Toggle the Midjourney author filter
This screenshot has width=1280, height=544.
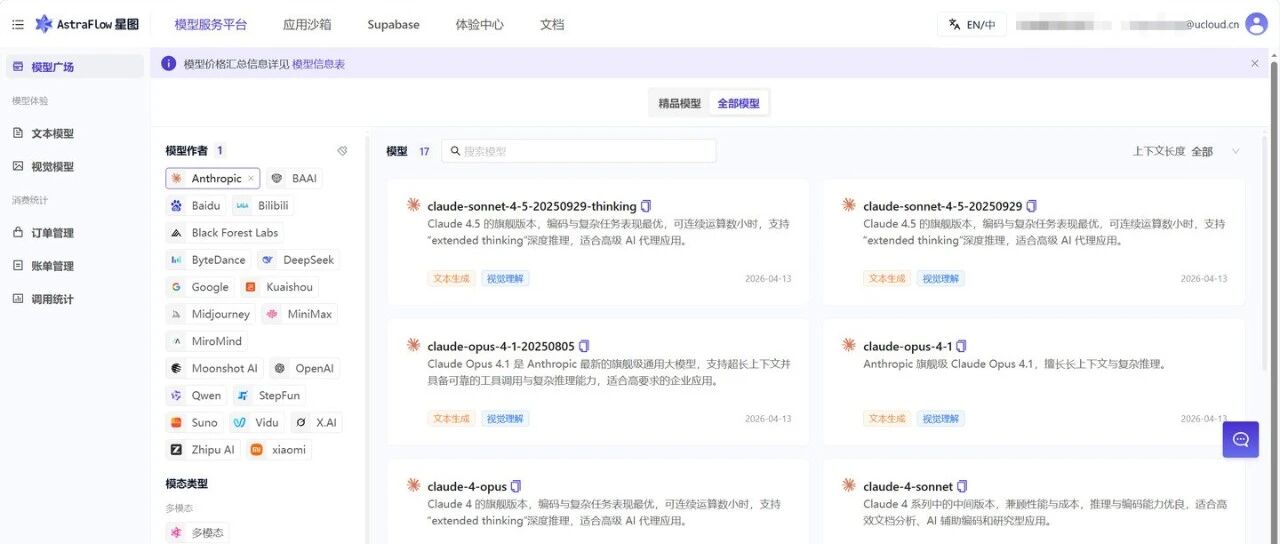tap(210, 314)
